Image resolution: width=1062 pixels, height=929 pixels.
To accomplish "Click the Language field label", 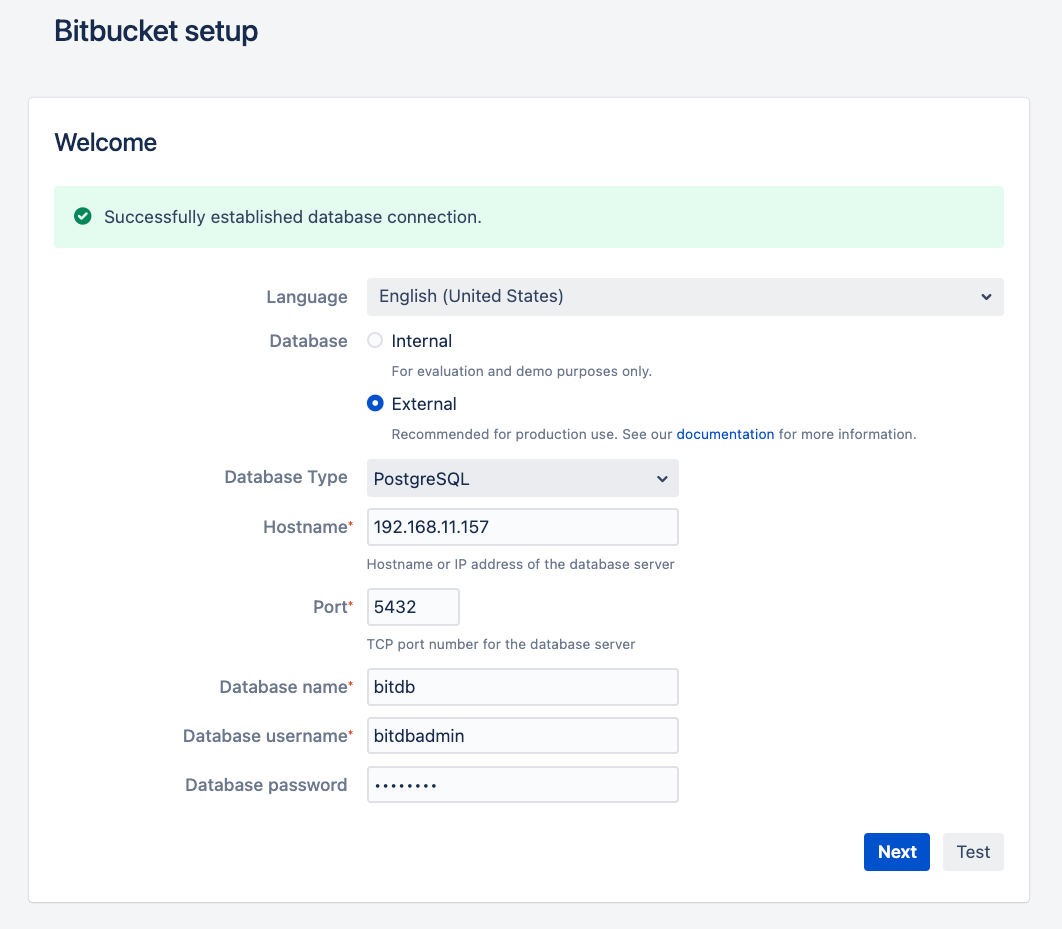I will pyautogui.click(x=307, y=297).
